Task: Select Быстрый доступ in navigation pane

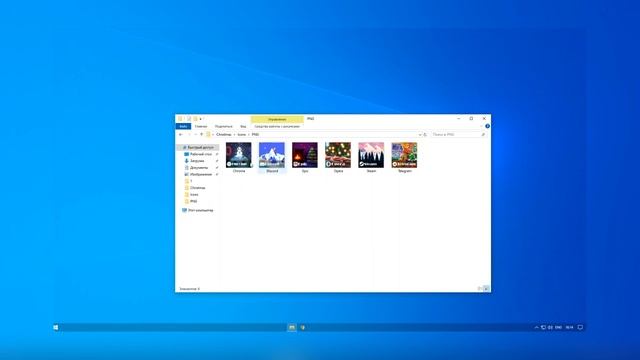Action: tap(198, 147)
